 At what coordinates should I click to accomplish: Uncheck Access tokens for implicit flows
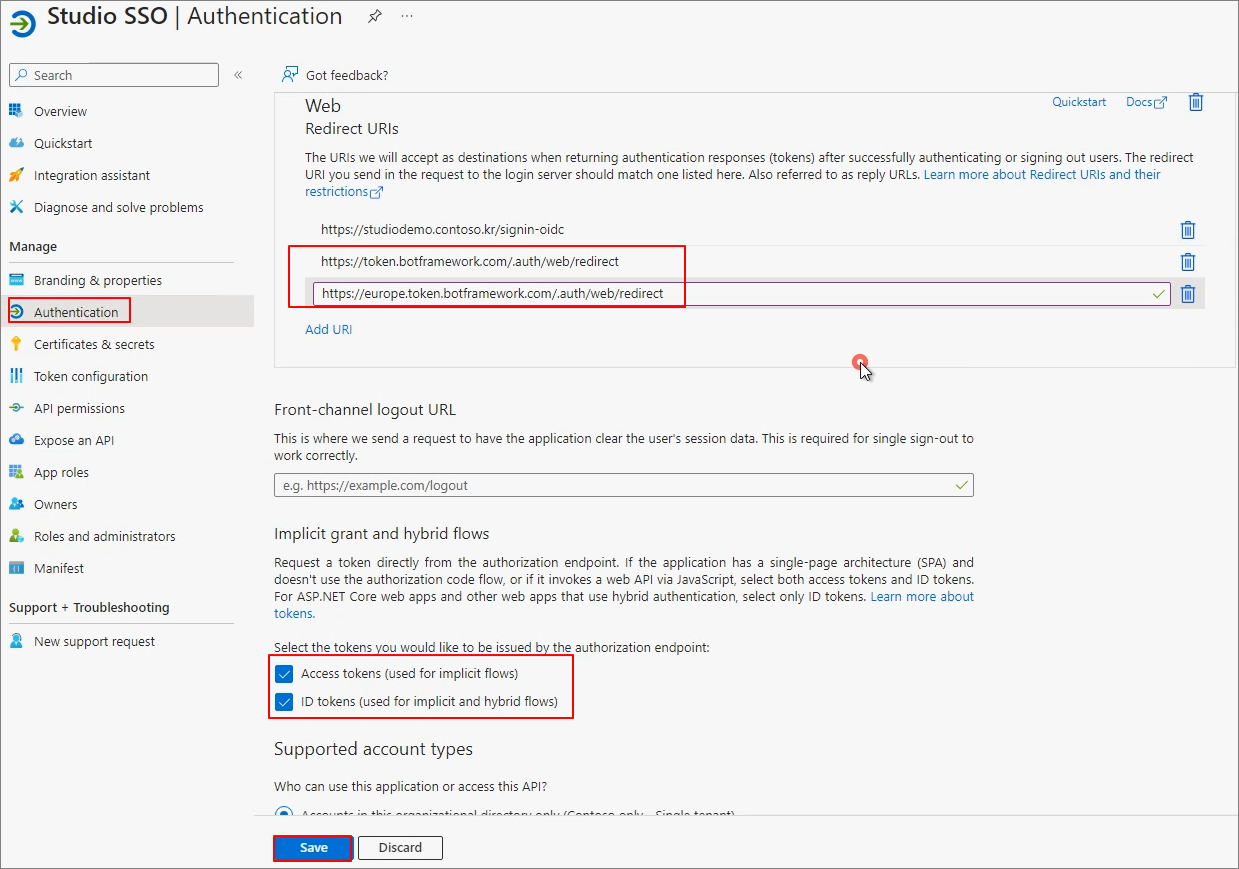[284, 673]
